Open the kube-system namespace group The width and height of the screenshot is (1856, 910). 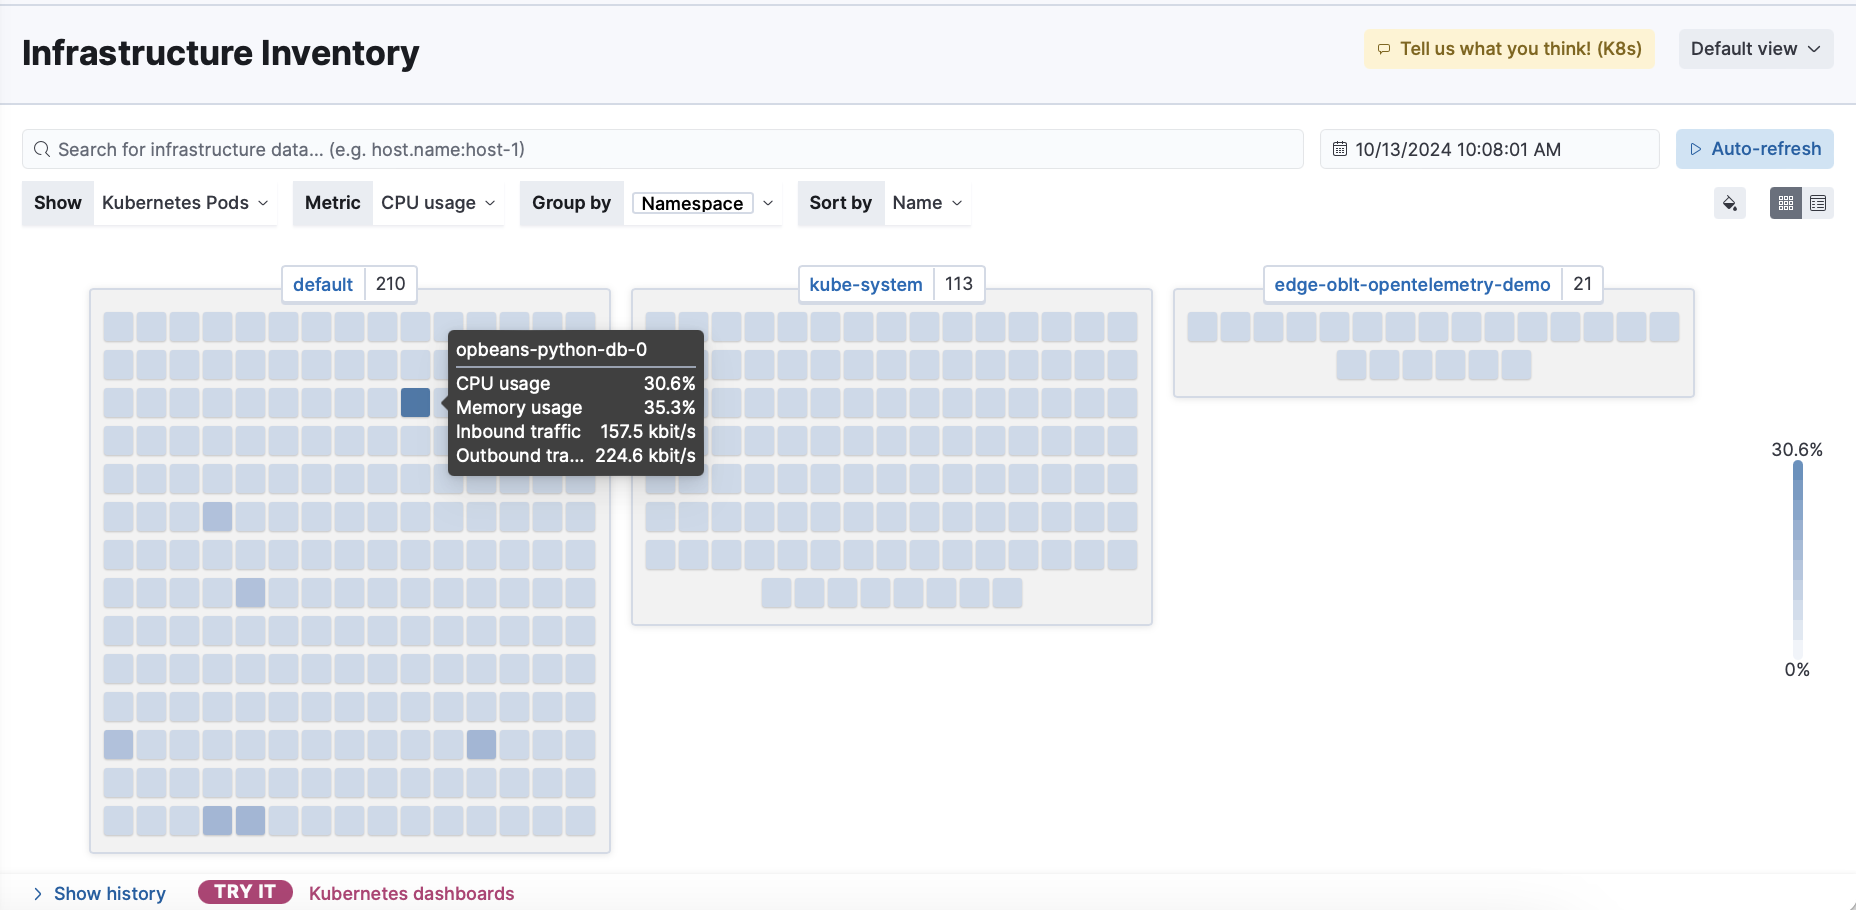click(x=865, y=285)
